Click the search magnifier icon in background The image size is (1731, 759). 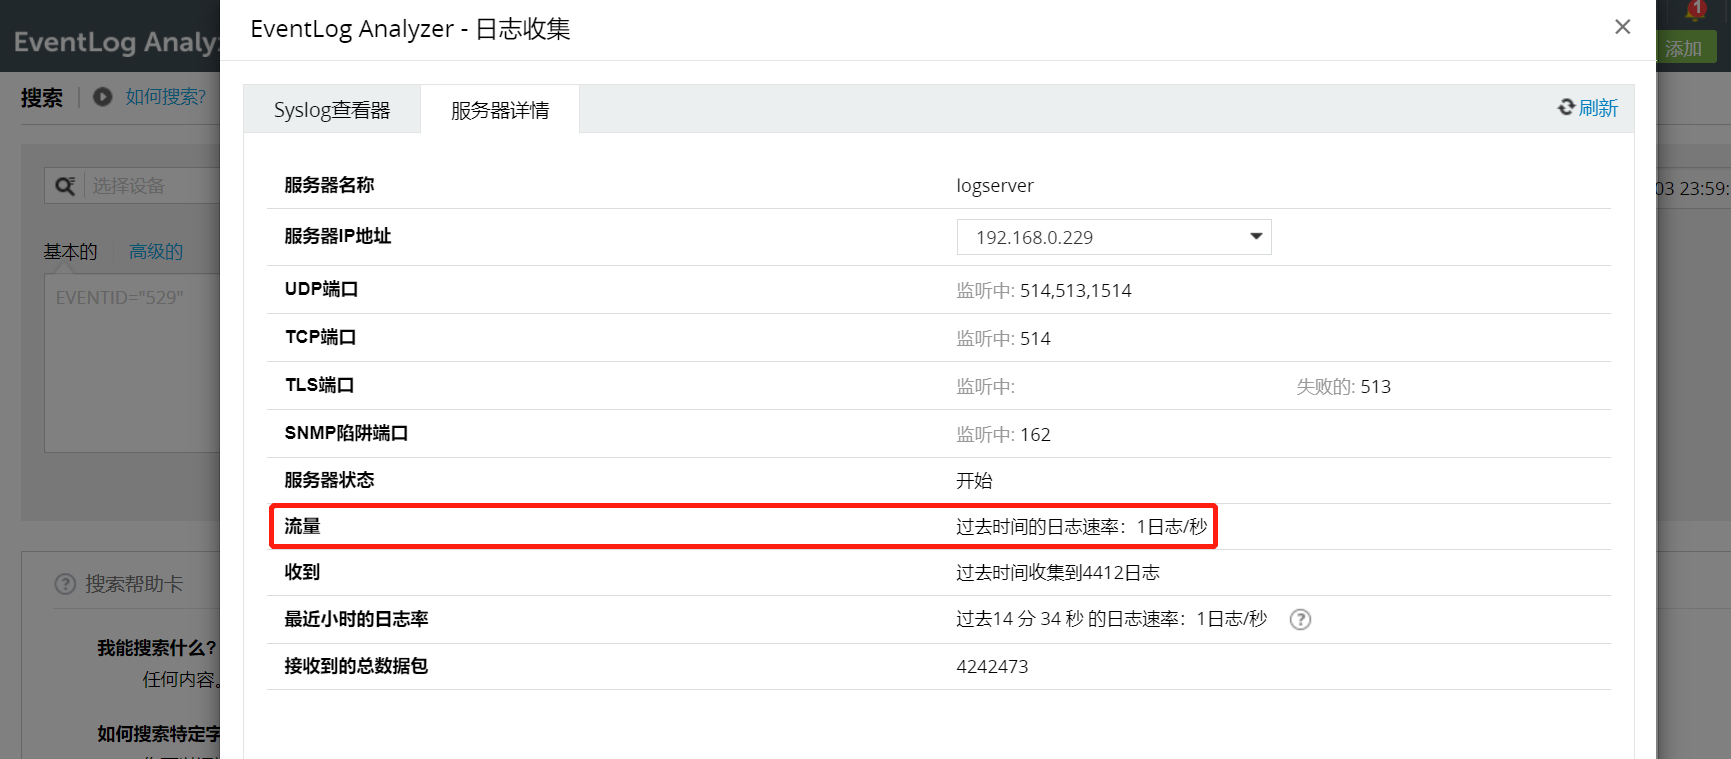pos(65,186)
